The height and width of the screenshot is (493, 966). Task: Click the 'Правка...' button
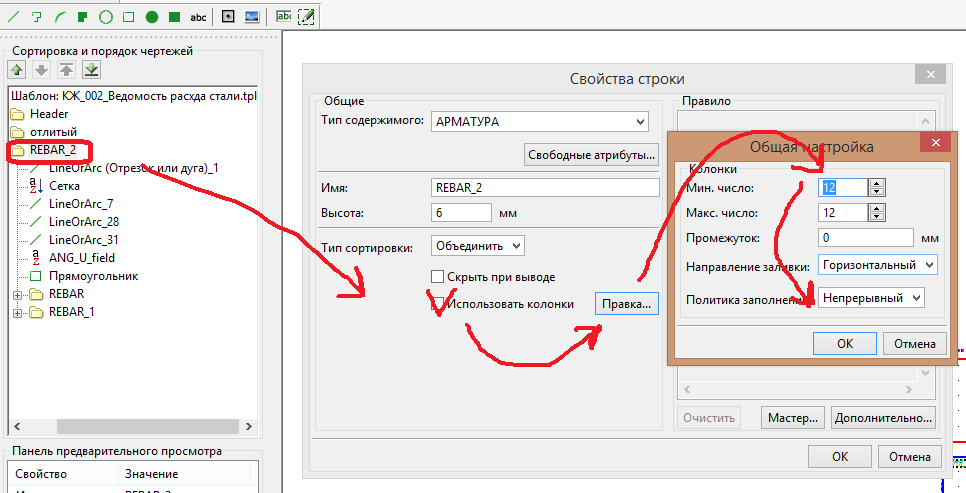tap(627, 303)
